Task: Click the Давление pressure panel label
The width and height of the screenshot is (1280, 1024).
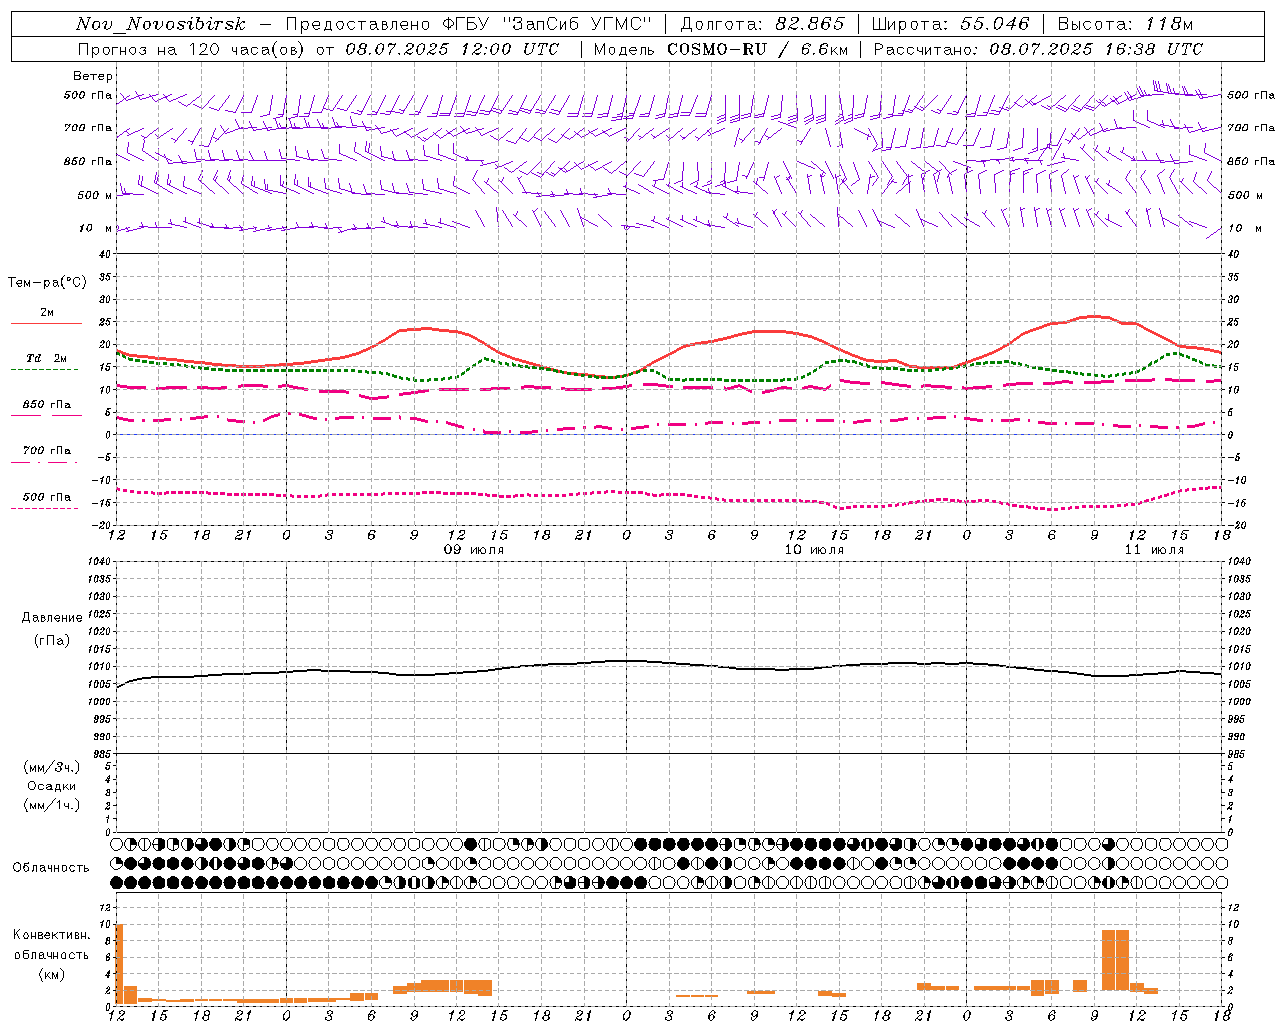Action: (x=52, y=618)
